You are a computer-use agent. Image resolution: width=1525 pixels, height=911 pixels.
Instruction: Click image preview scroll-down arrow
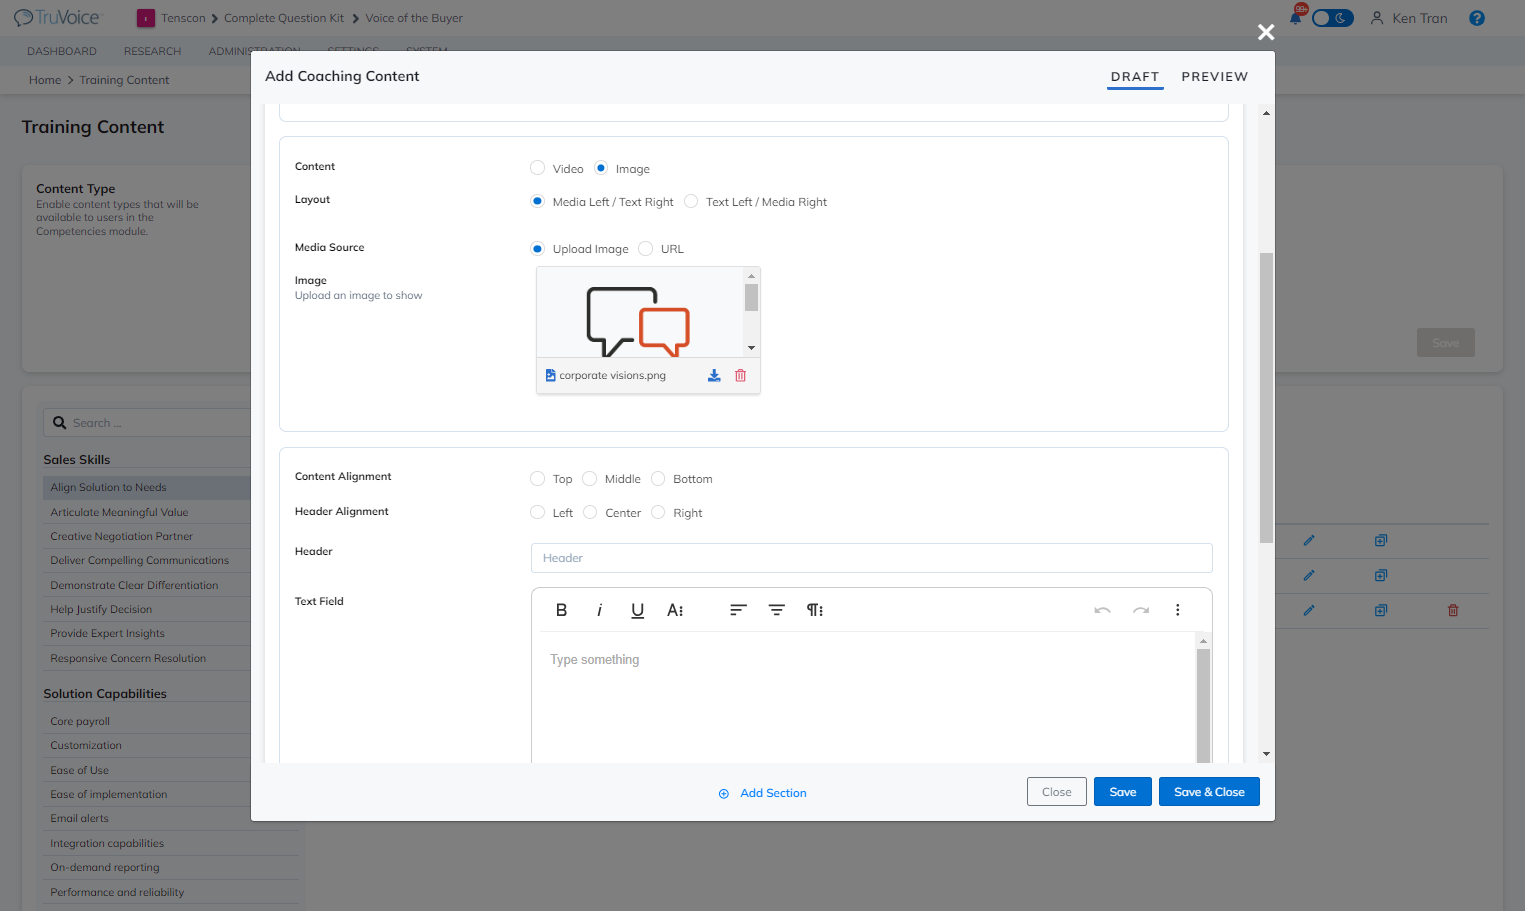(x=751, y=348)
